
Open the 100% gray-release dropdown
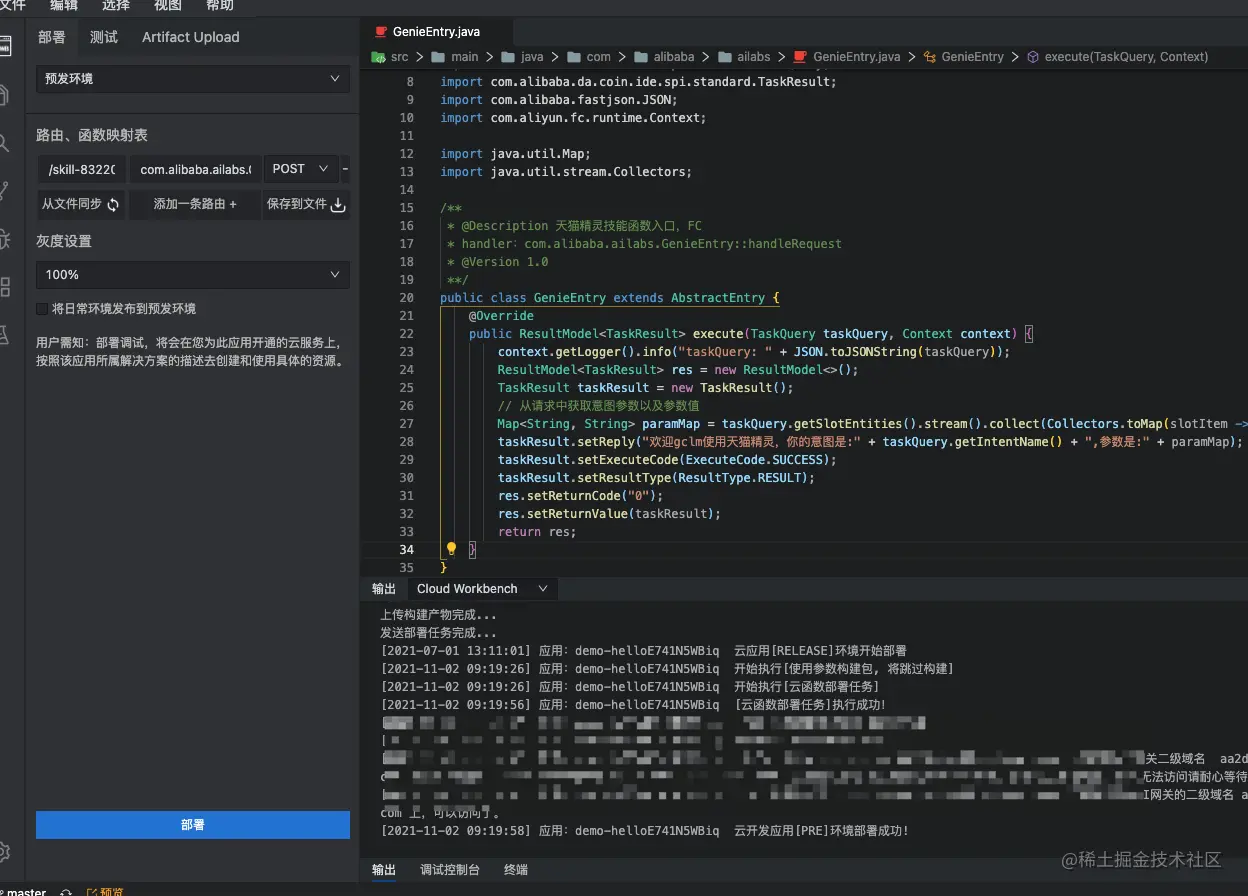pos(193,274)
